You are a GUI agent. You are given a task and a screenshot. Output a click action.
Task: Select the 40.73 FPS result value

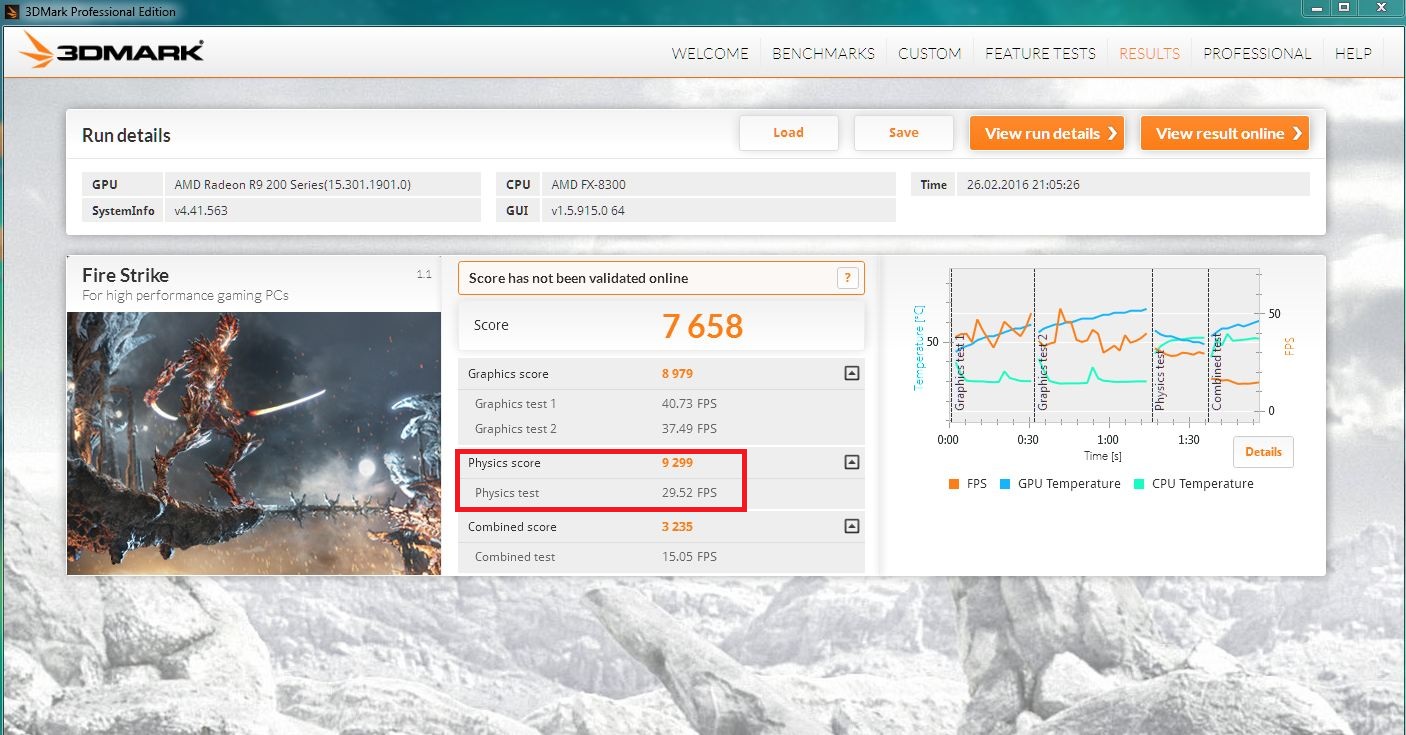pos(689,404)
